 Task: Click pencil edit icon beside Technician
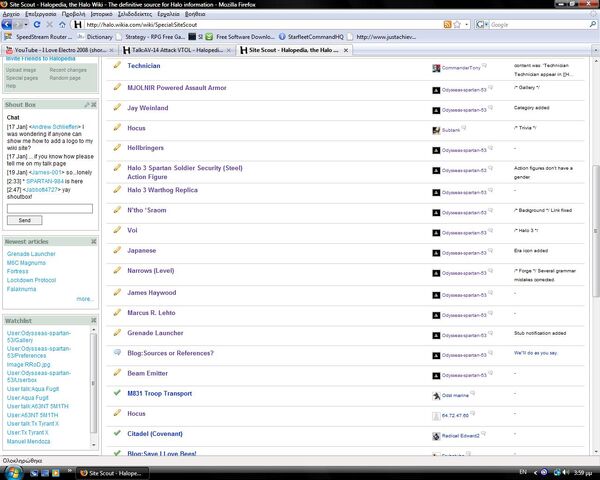[x=117, y=65]
